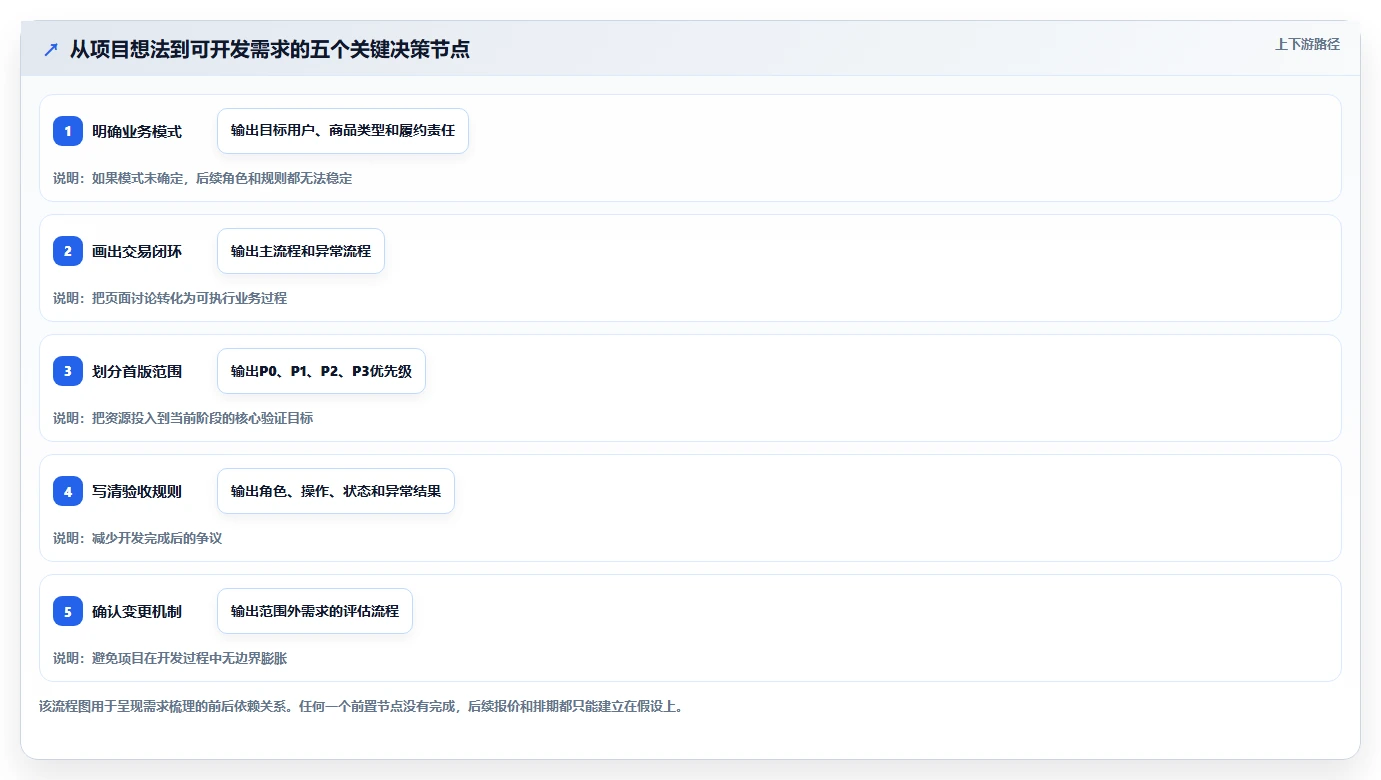Click the footer text starting 该流程图用于呈现
1381x780 pixels.
coord(361,706)
